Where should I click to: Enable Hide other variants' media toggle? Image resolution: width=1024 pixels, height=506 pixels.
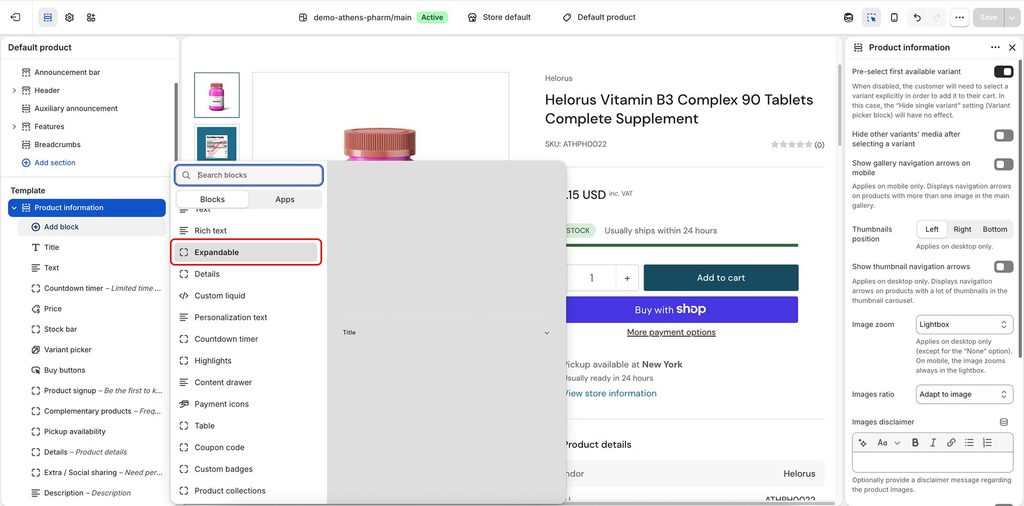click(x=1003, y=135)
